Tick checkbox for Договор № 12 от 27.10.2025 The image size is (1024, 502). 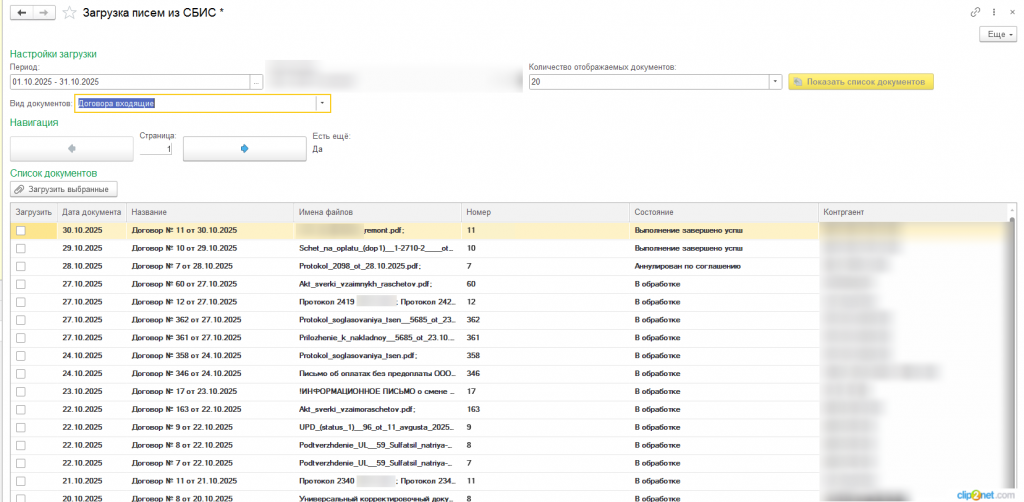click(x=21, y=302)
